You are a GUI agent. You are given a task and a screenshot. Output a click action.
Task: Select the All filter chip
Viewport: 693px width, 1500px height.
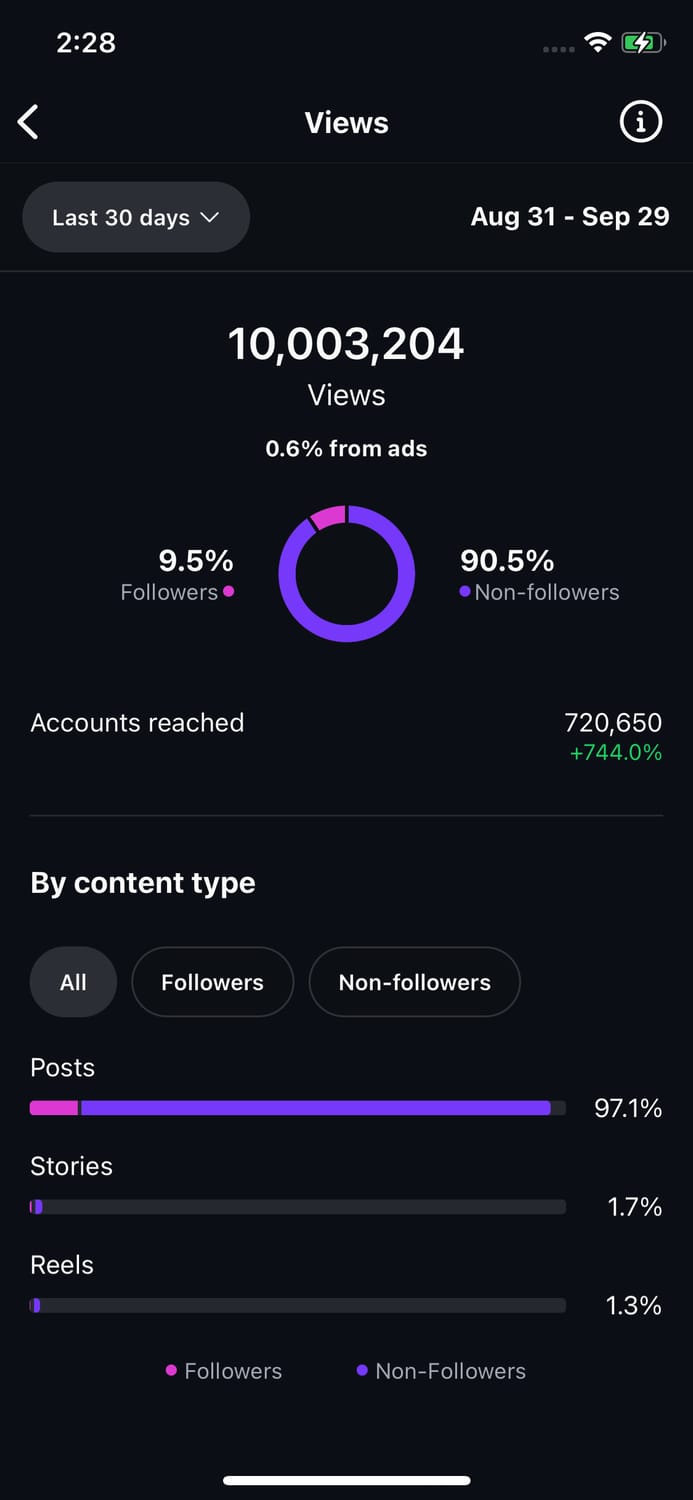pos(73,982)
